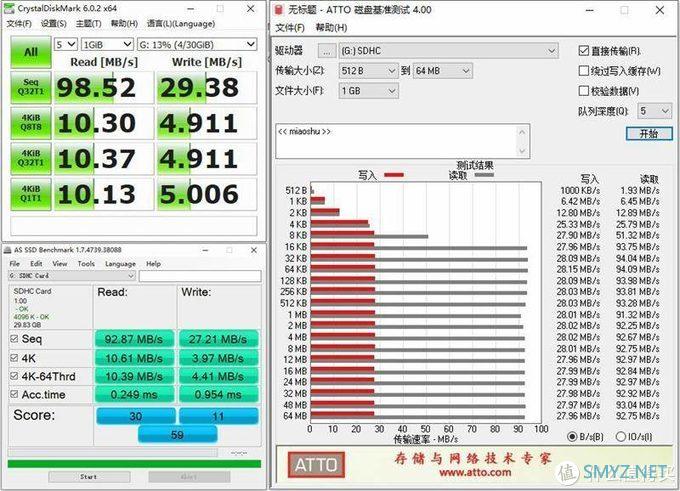Open the CrystalDiskMark 文件(F) menu
The height and width of the screenshot is (491, 680).
point(19,23)
